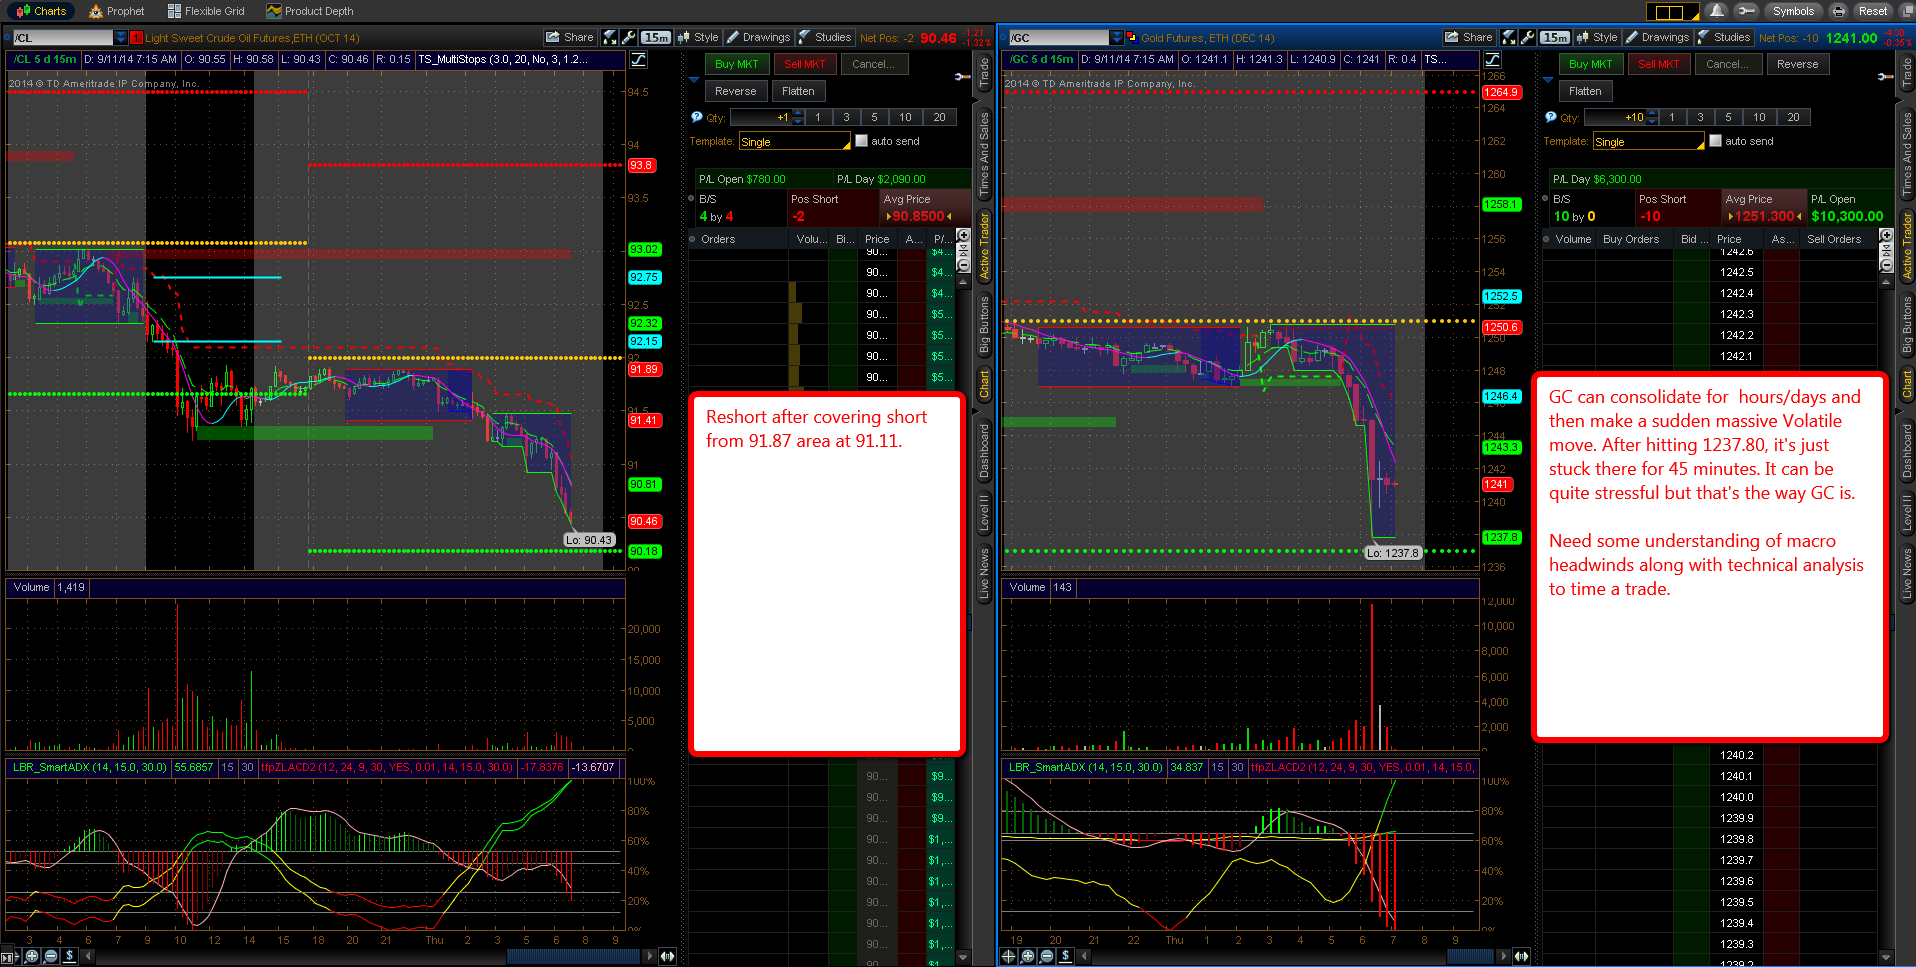Screen dimensions: 1916x967
Task: Open chart settings wrench on /CL chart
Action: [629, 37]
